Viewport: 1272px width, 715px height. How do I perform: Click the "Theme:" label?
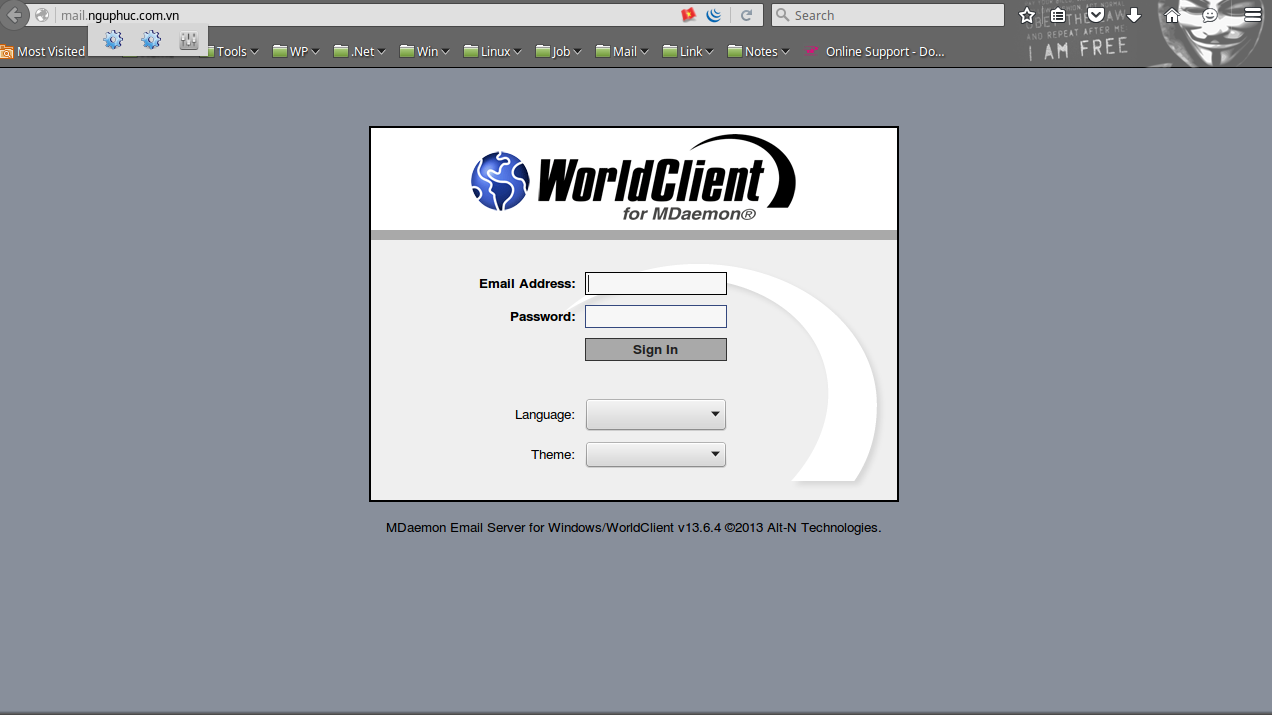point(553,454)
